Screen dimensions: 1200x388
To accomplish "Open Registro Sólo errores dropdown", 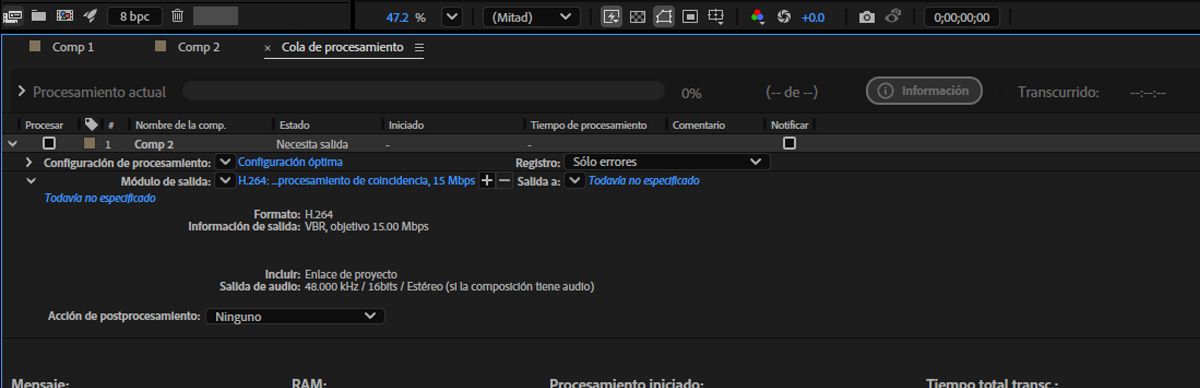I will point(667,162).
